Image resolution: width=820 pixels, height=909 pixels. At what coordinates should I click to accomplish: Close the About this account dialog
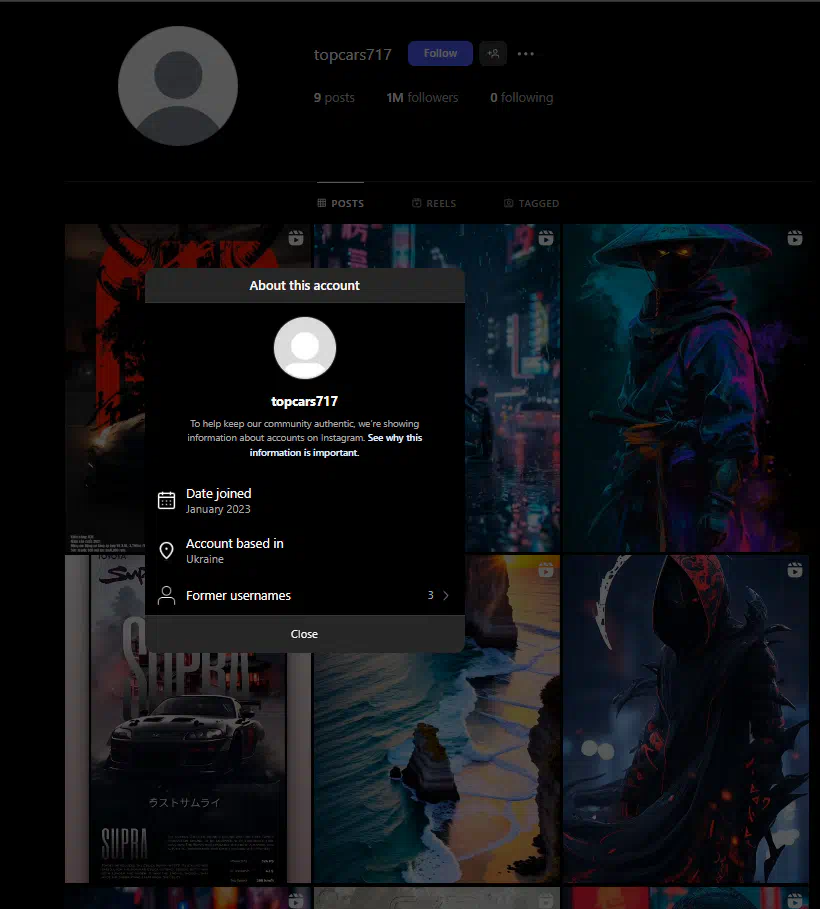[x=304, y=634]
